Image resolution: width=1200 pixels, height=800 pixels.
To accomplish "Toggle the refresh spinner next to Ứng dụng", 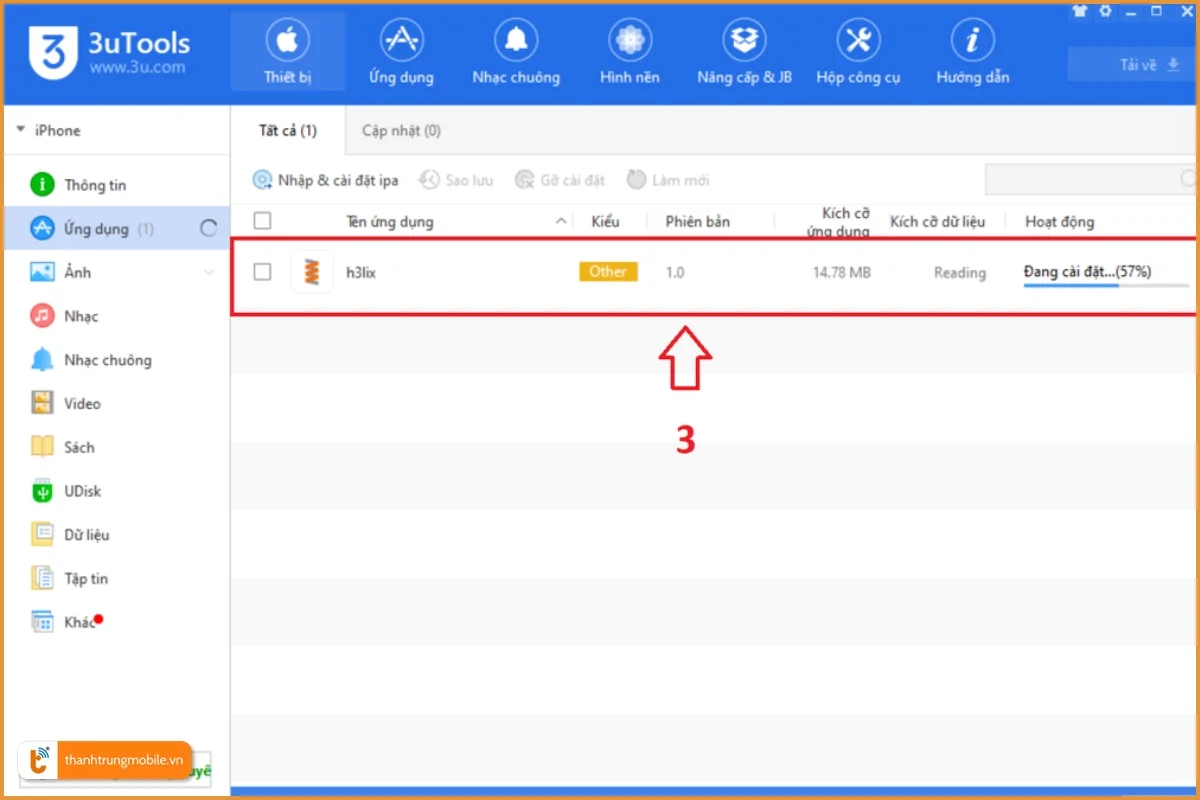I will [x=208, y=228].
